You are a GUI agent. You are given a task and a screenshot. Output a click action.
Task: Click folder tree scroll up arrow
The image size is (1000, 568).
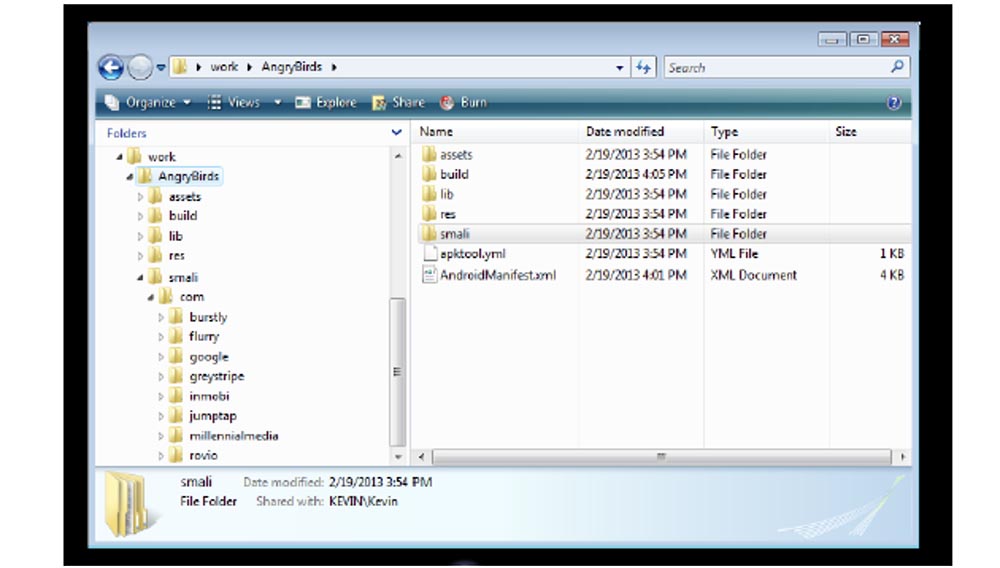click(x=398, y=156)
